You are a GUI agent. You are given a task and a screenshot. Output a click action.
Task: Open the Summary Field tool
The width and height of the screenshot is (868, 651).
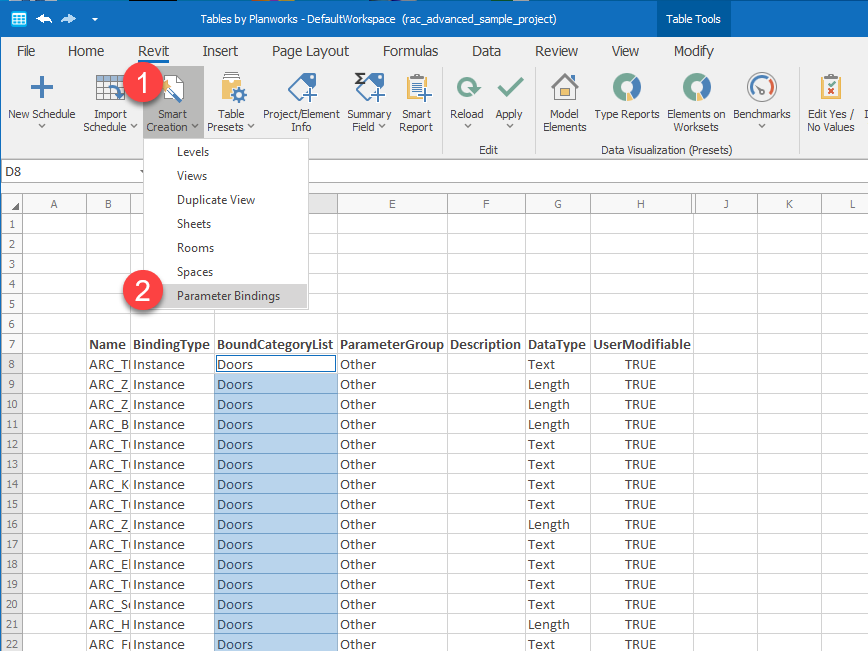coord(369,104)
